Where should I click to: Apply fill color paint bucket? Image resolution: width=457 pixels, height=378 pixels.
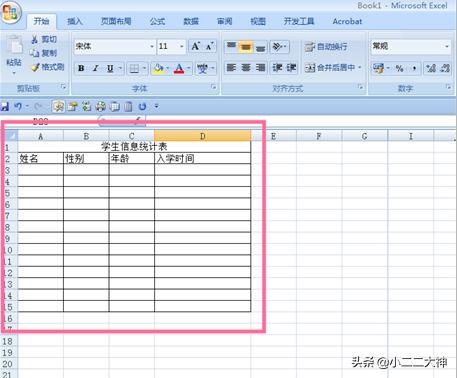158,69
